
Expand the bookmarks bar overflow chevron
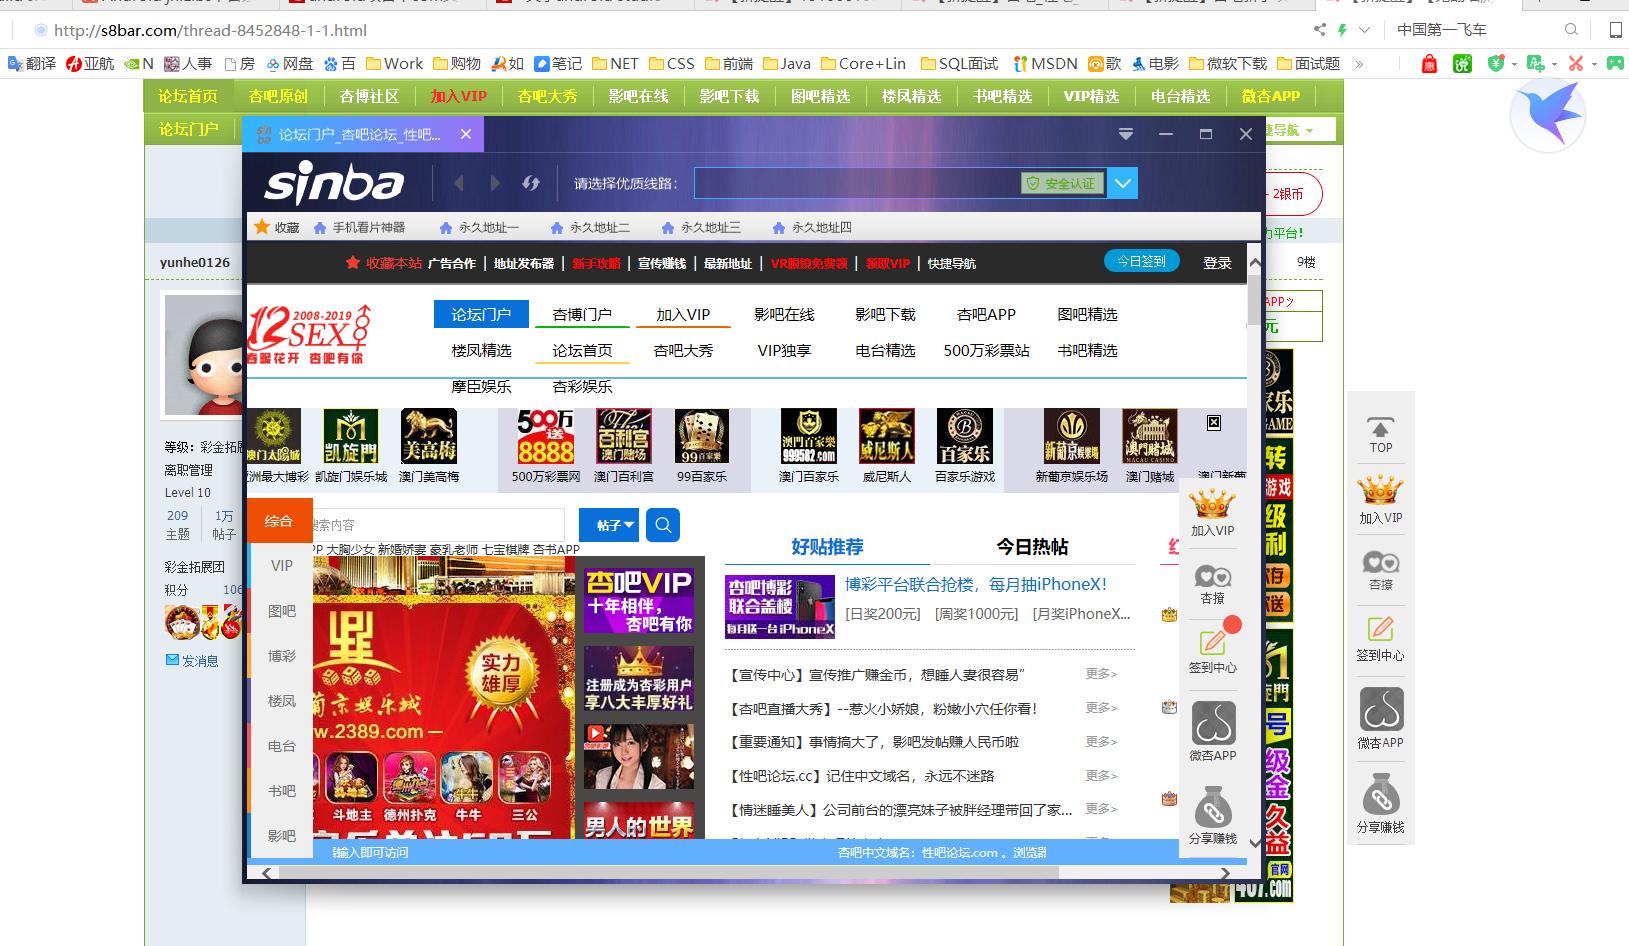(x=1358, y=64)
